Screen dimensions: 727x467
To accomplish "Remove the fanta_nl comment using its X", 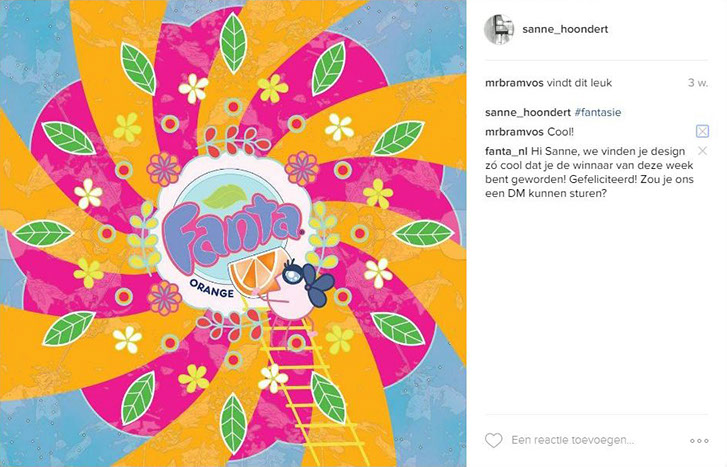I will coord(702,151).
